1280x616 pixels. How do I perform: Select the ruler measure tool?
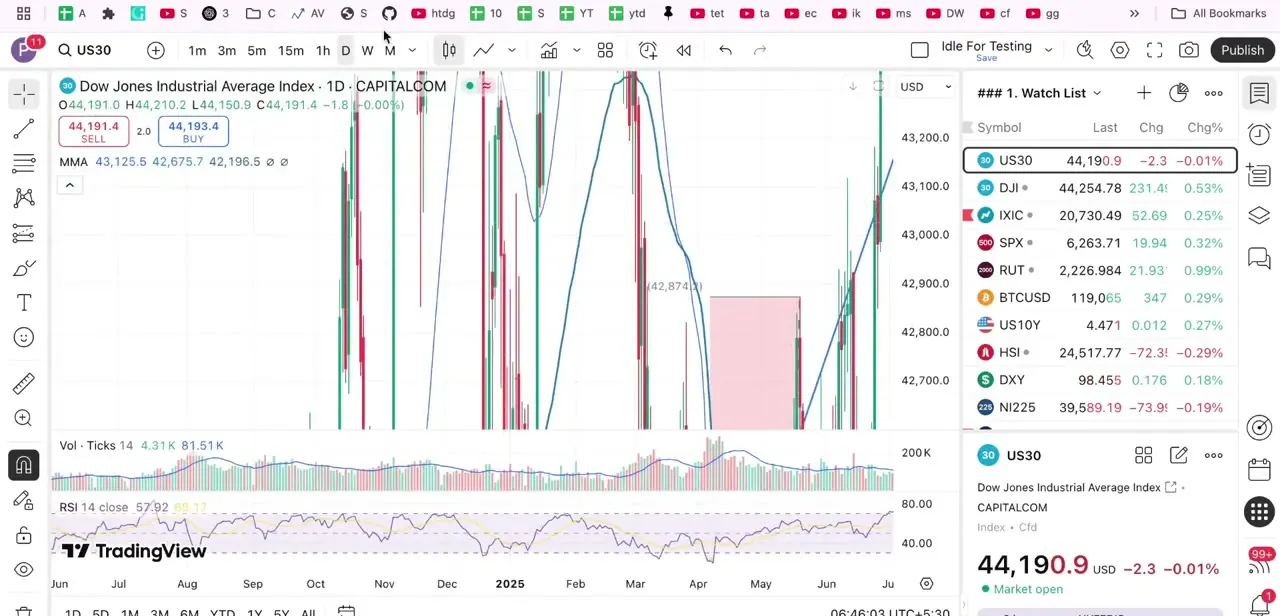pos(24,383)
